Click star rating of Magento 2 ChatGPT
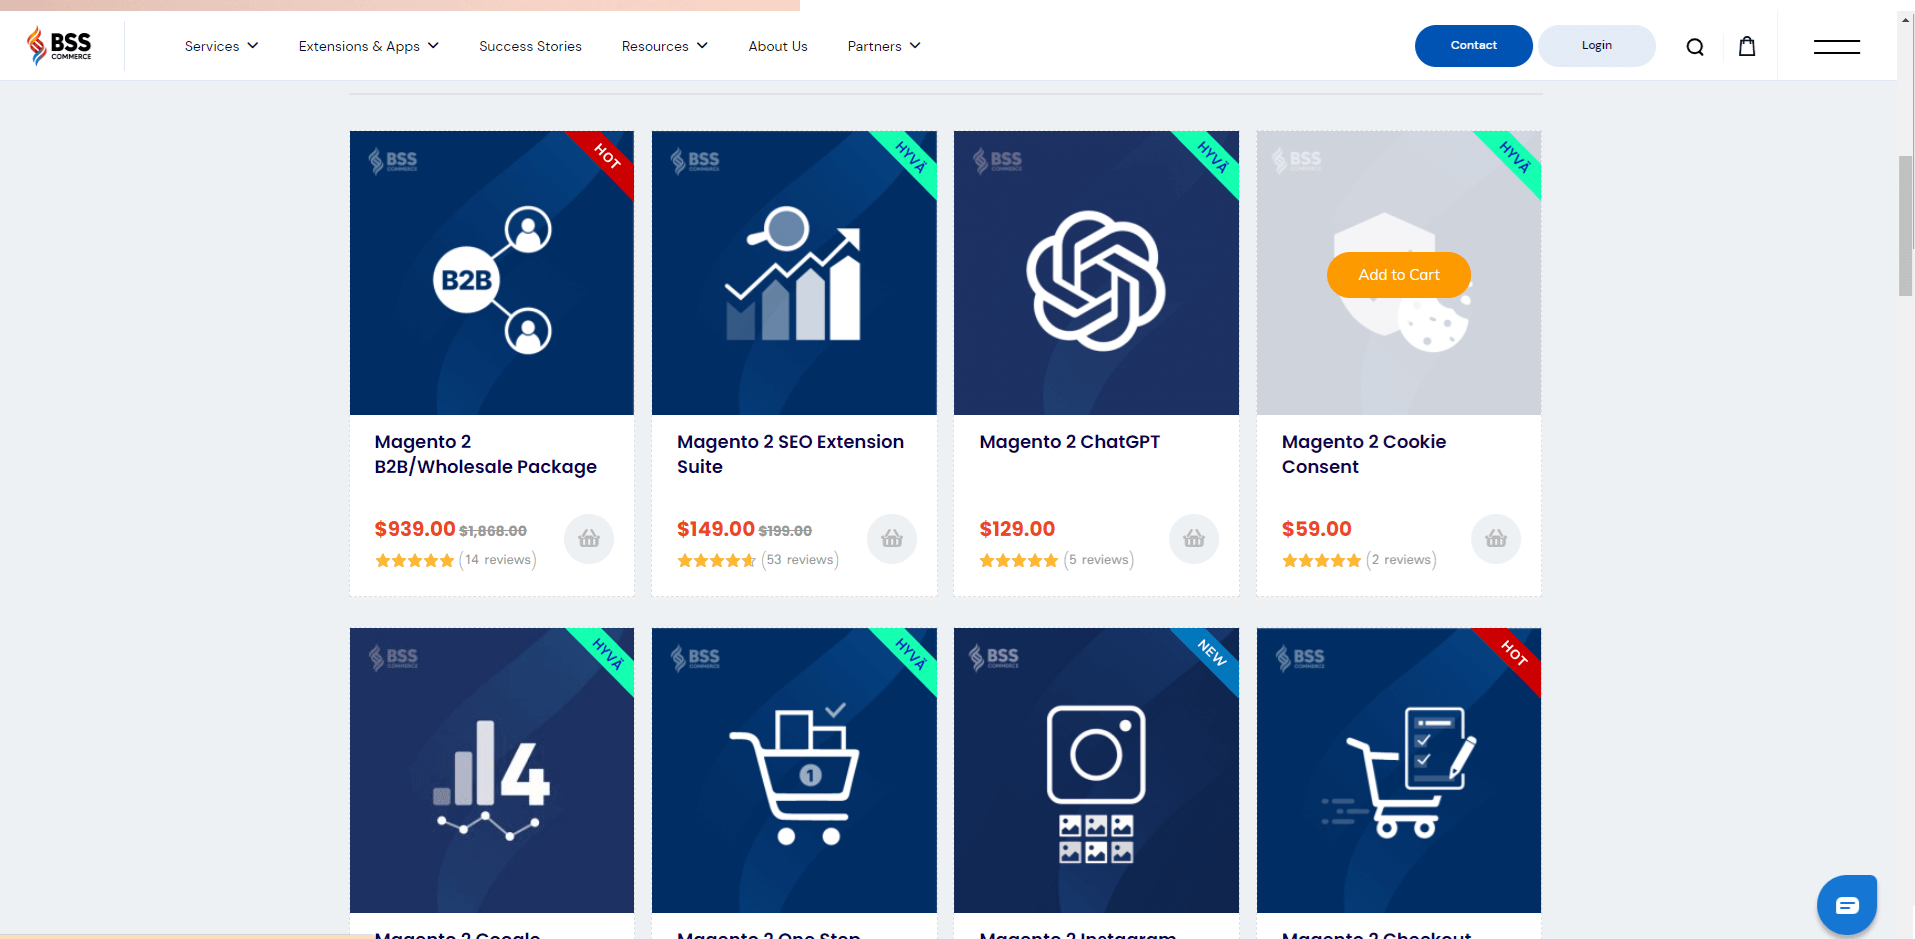The image size is (1915, 939). coord(1018,560)
